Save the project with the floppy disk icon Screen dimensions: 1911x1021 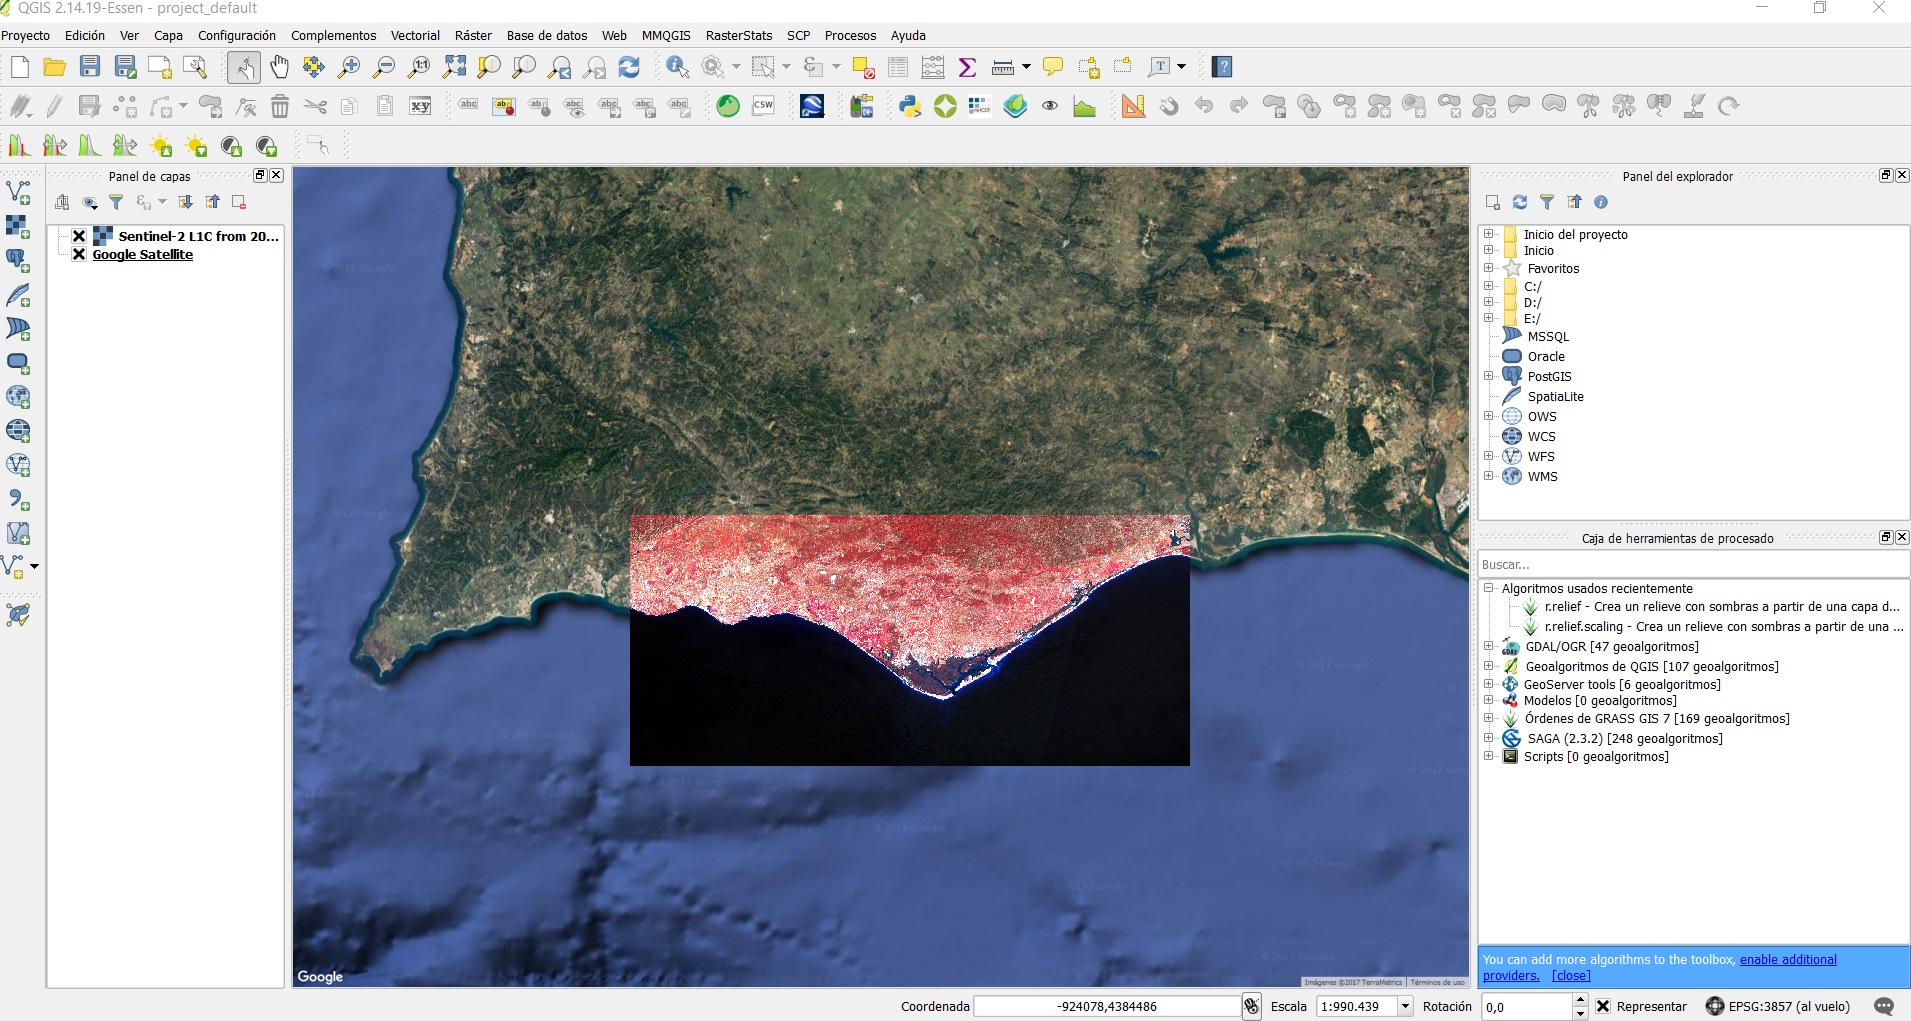tap(90, 67)
